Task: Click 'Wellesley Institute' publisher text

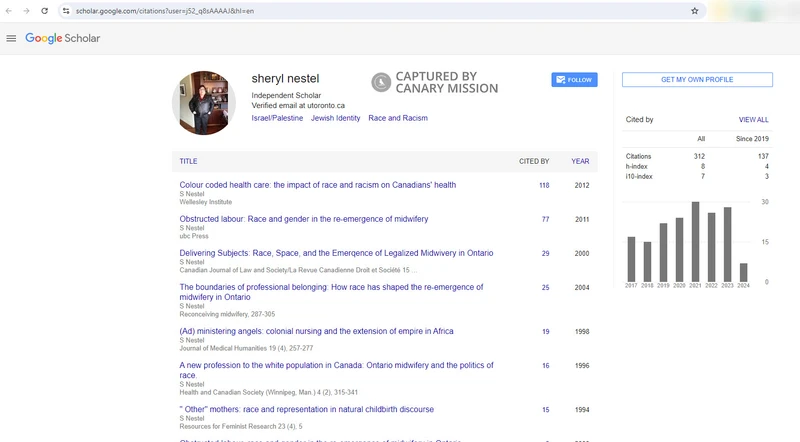Action: (x=206, y=202)
